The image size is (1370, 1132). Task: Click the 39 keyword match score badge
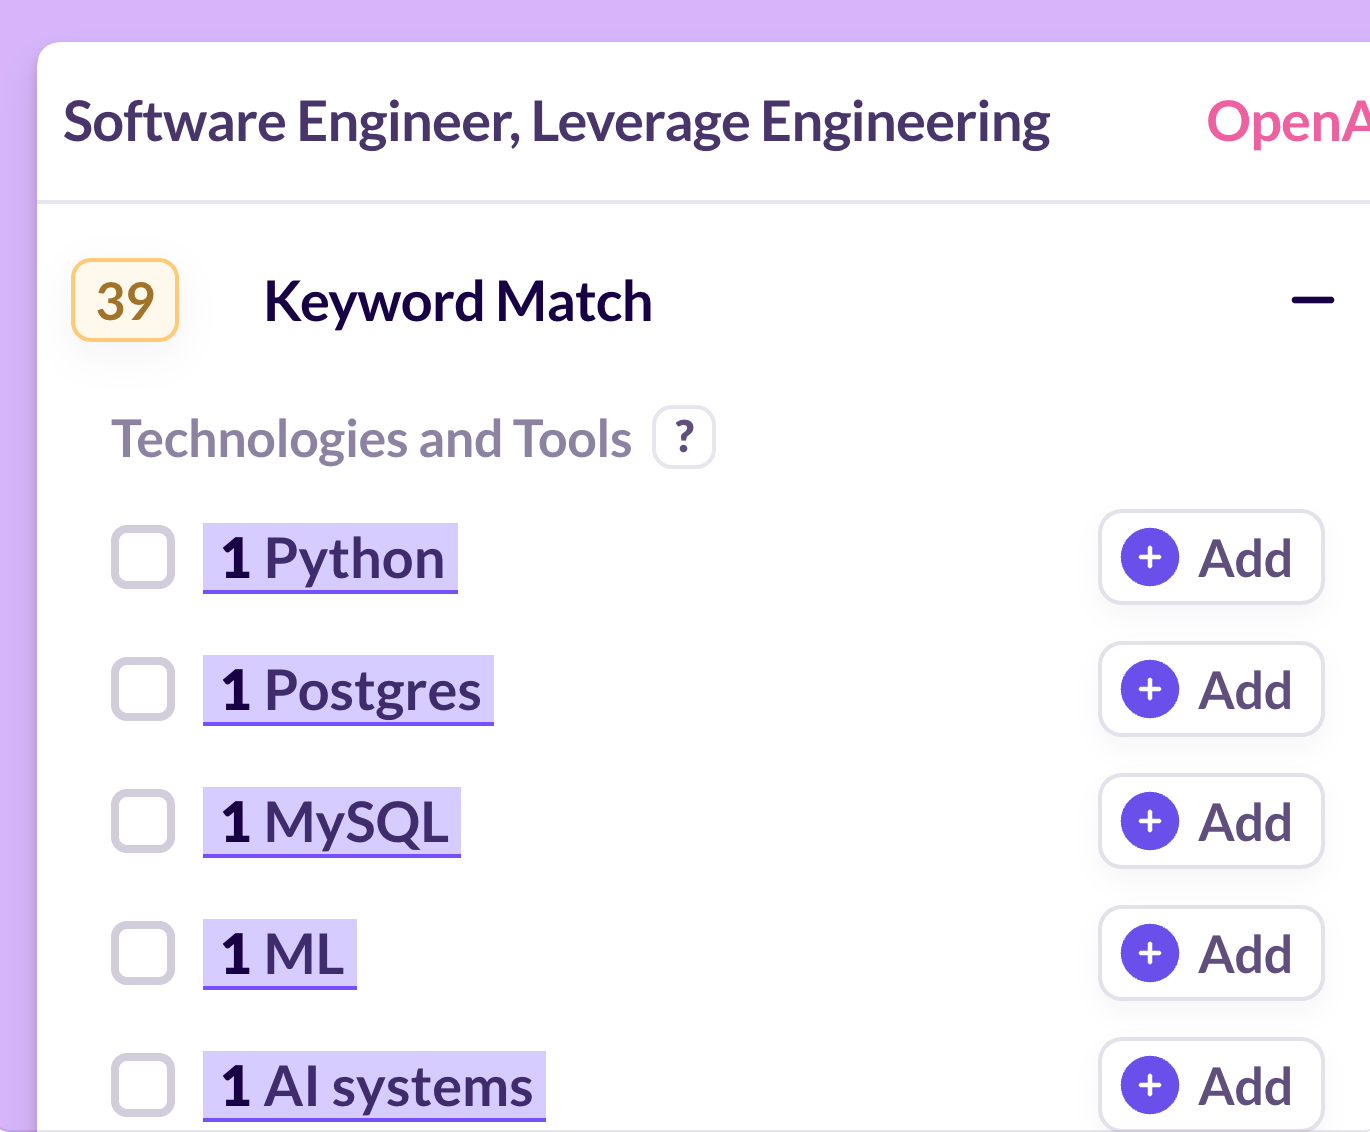(125, 300)
